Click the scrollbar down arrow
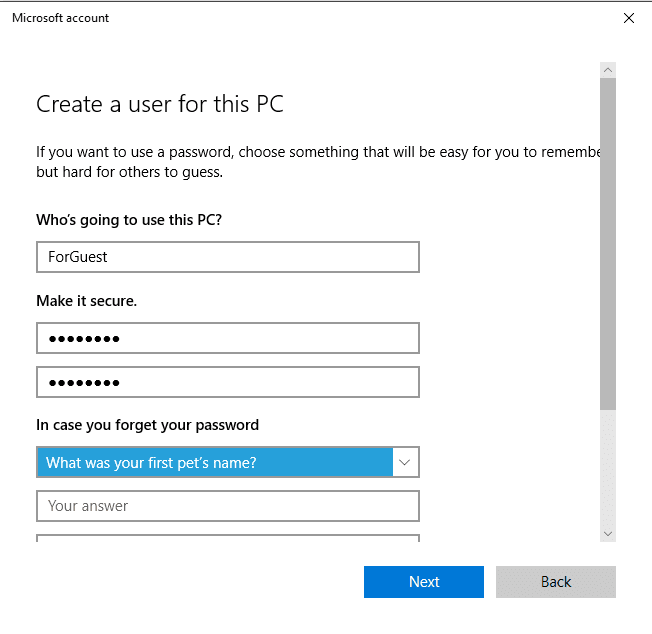This screenshot has height=634, width=652. [x=608, y=534]
